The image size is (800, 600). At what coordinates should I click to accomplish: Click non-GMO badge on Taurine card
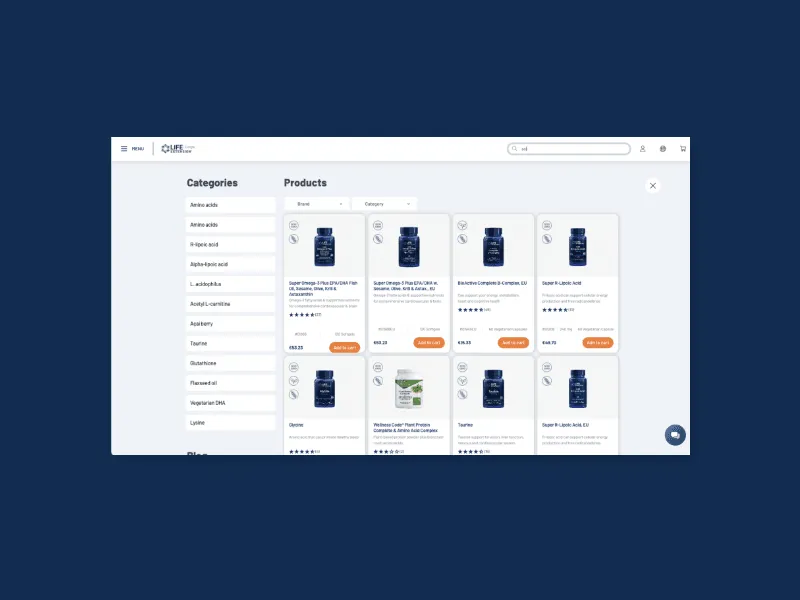[462, 367]
